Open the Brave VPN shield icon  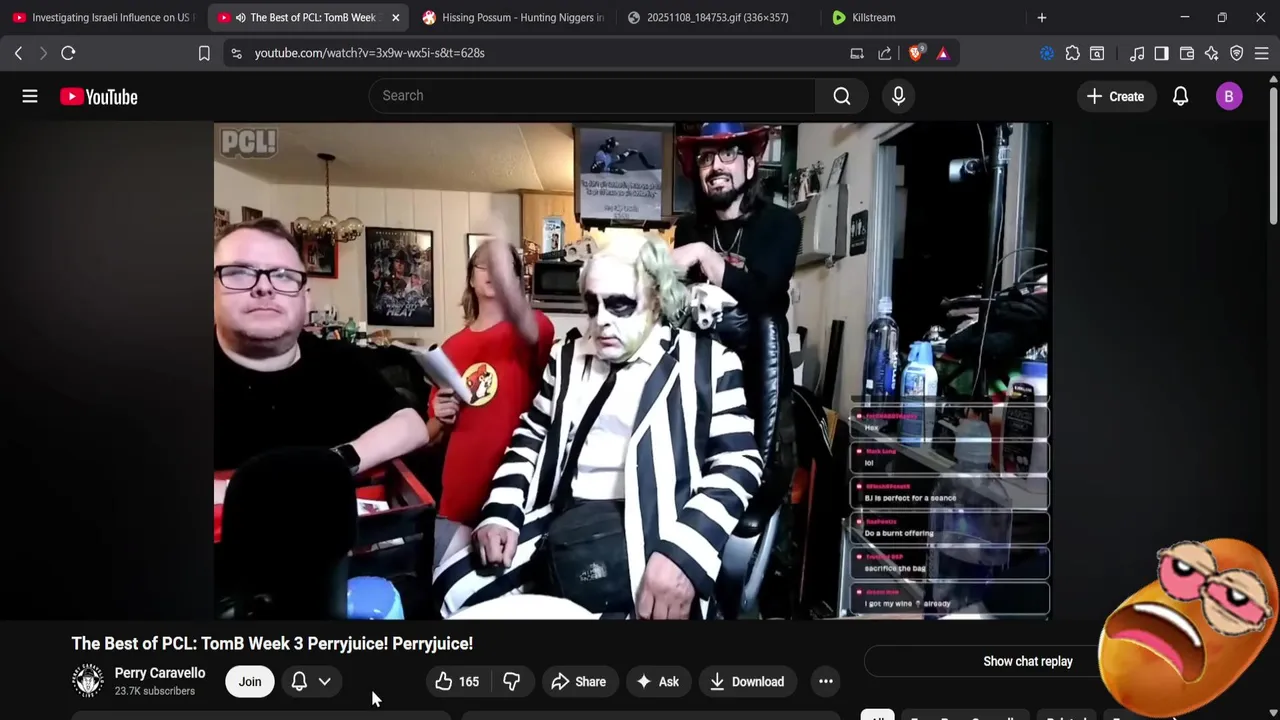click(x=1236, y=53)
